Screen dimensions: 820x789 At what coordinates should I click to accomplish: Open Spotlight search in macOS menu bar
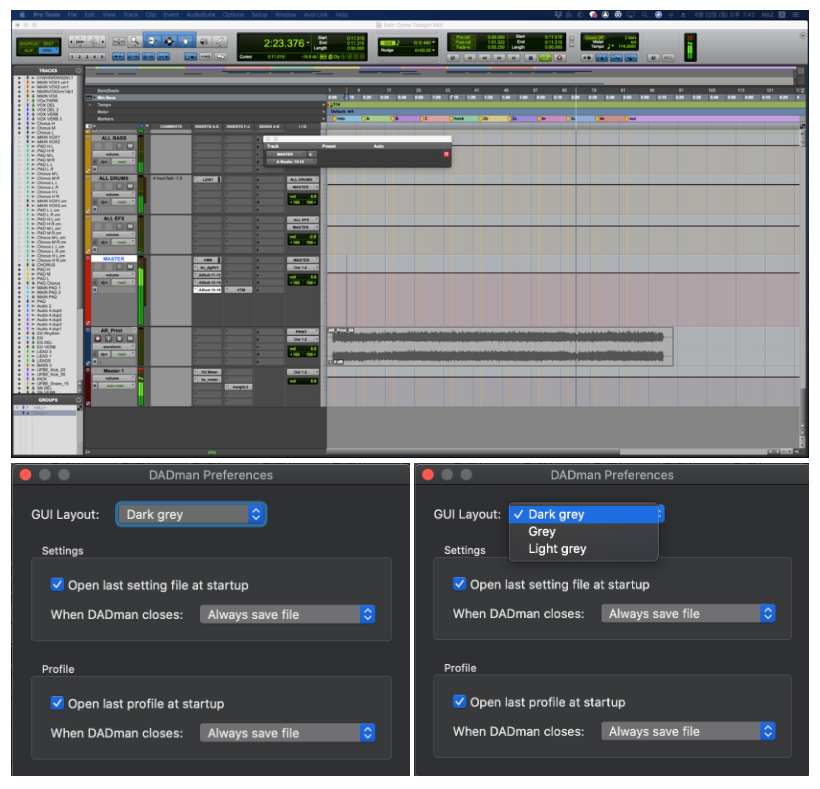(x=644, y=15)
